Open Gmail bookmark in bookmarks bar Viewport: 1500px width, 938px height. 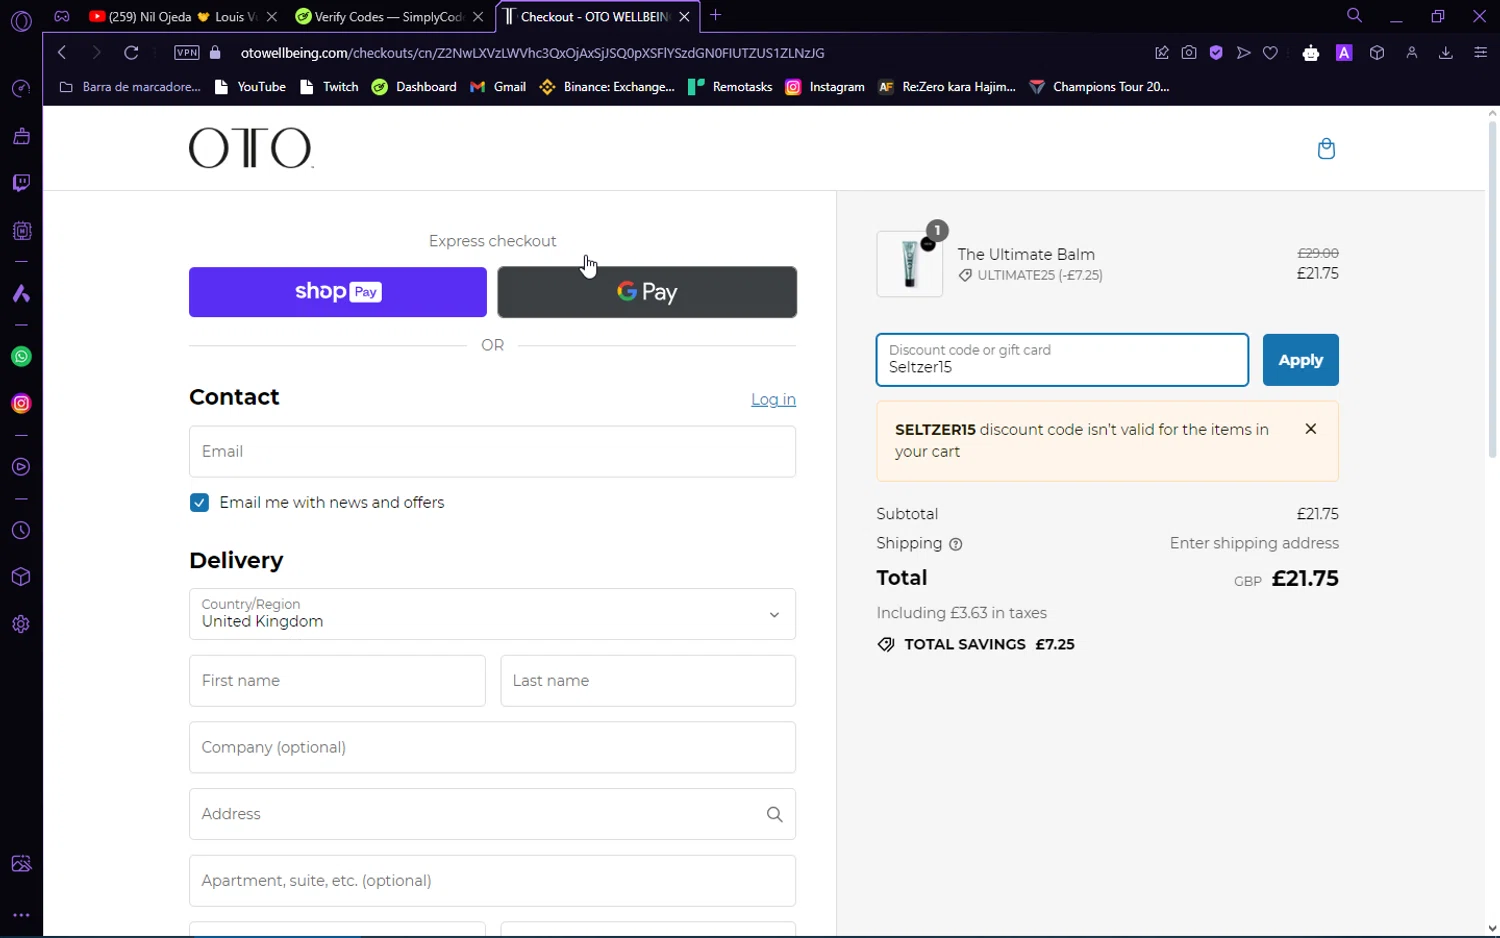coord(498,87)
